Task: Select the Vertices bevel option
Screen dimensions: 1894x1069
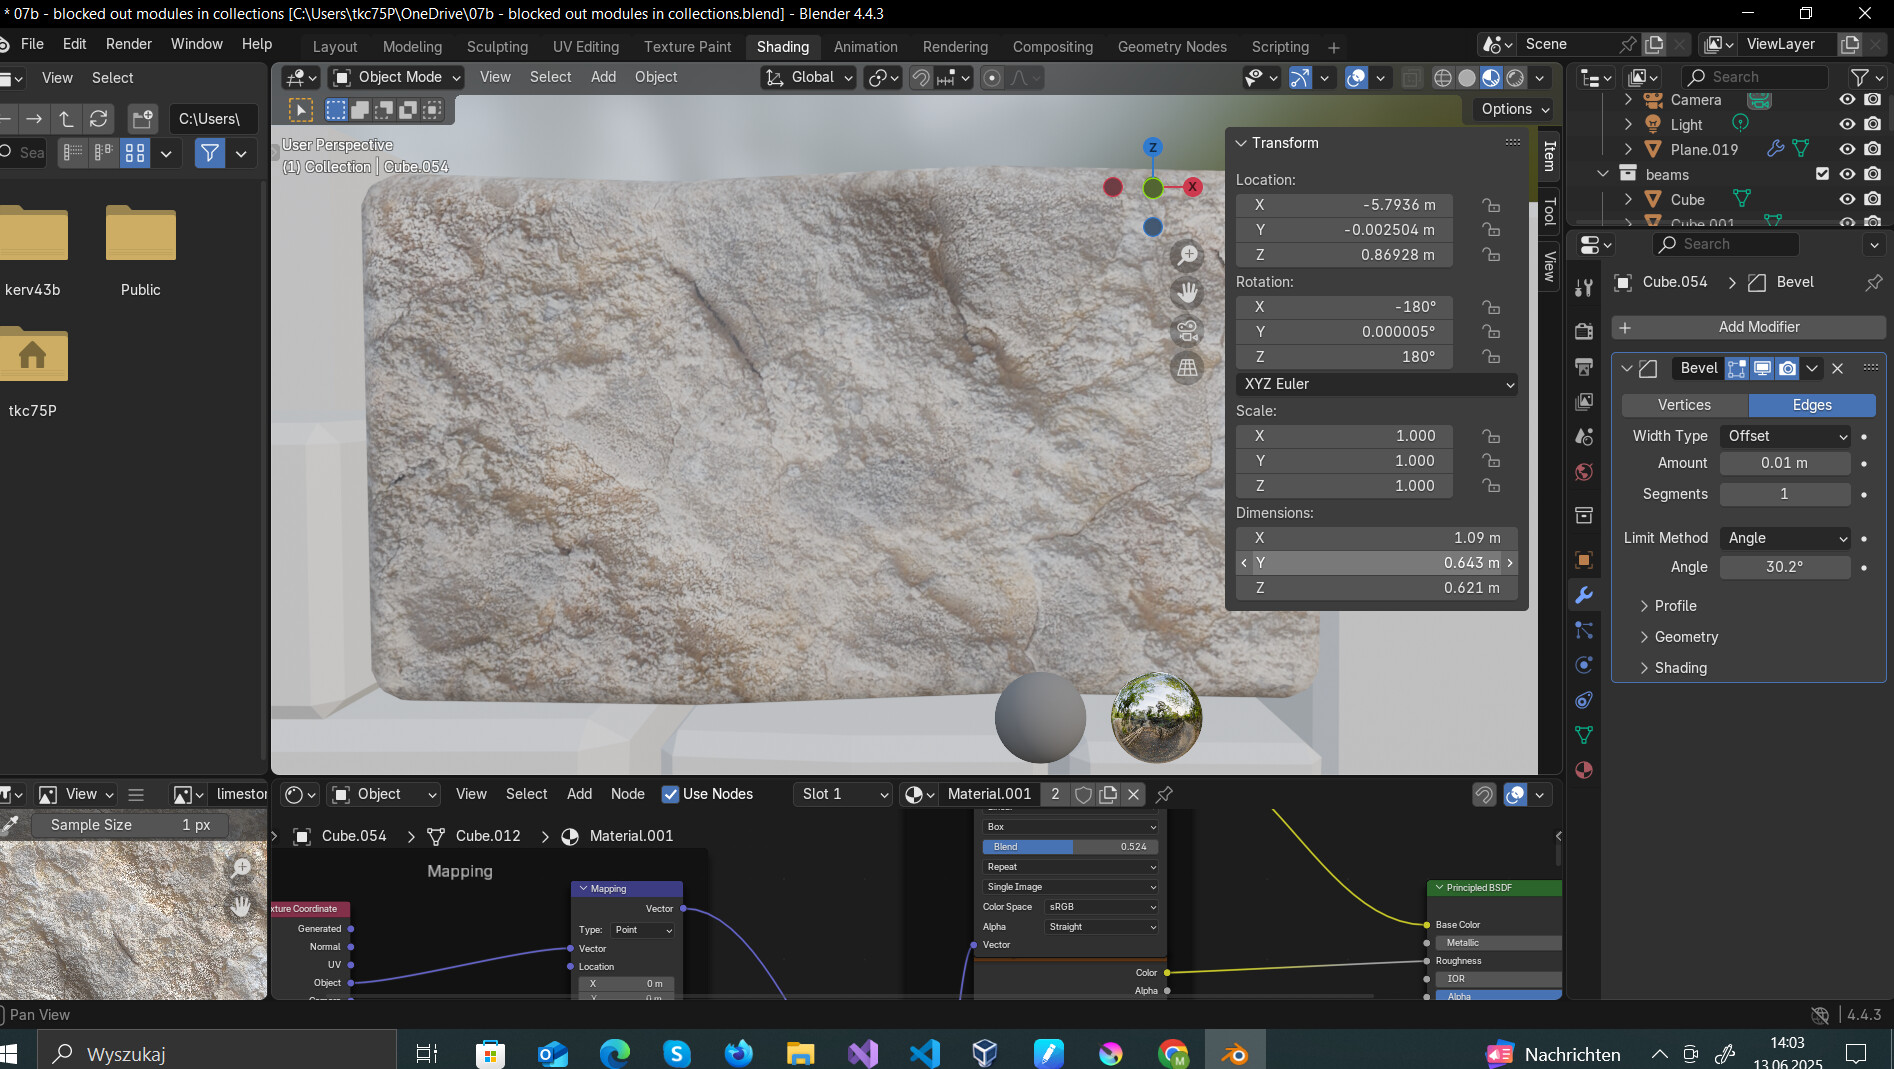Action: coord(1684,405)
